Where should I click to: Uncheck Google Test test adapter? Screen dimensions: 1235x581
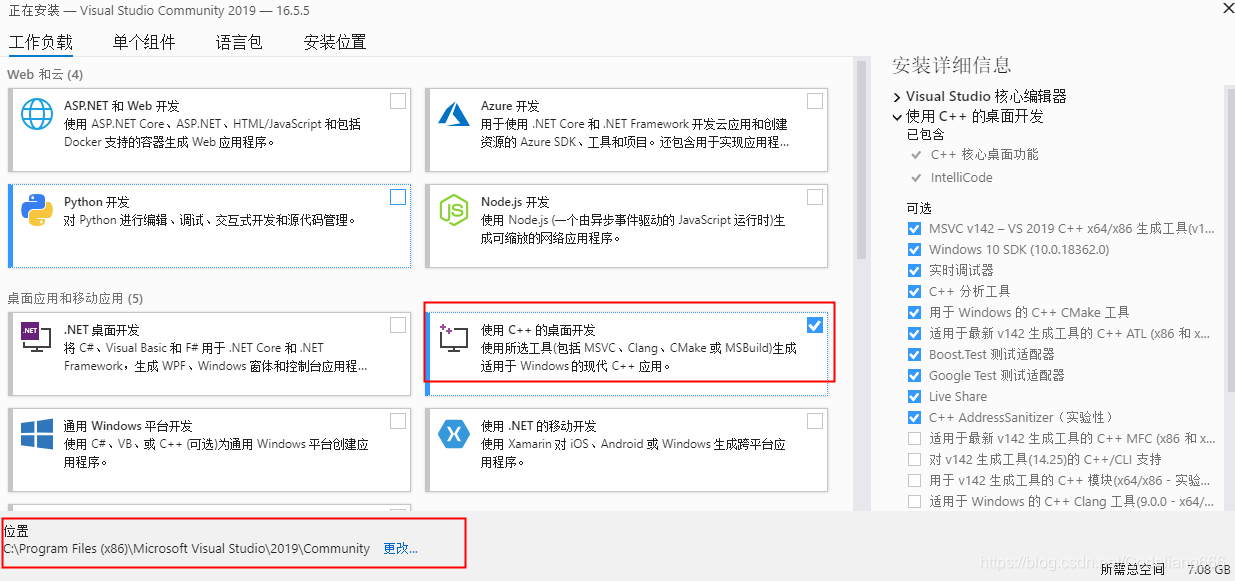pos(914,375)
